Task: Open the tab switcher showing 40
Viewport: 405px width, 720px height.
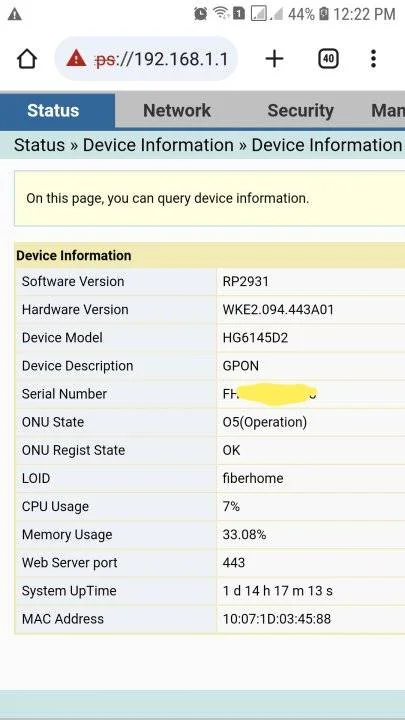Action: pyautogui.click(x=328, y=59)
